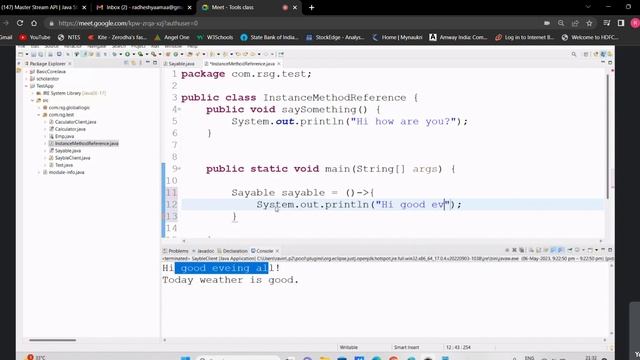Switch to the Master Stream API tab

[41, 7]
